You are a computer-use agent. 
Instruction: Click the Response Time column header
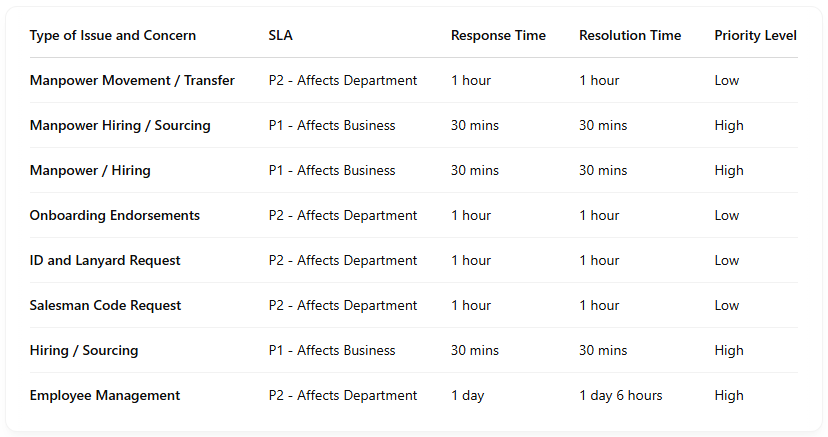coord(498,36)
